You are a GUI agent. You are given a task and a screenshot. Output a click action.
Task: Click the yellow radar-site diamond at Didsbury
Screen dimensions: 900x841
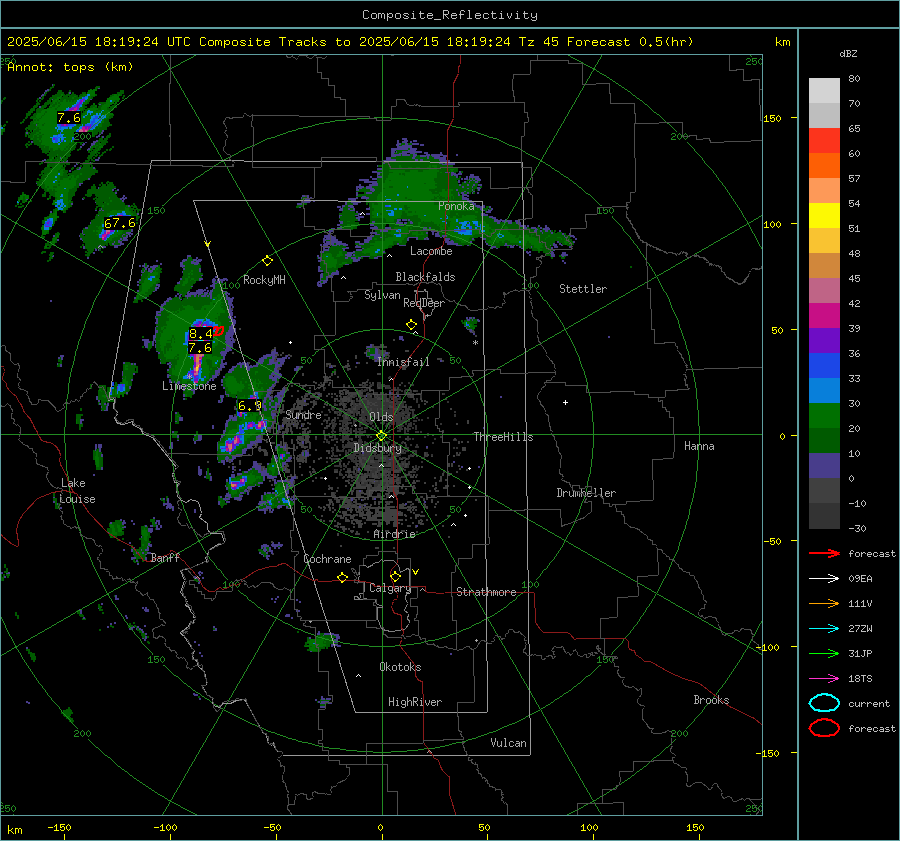381,436
